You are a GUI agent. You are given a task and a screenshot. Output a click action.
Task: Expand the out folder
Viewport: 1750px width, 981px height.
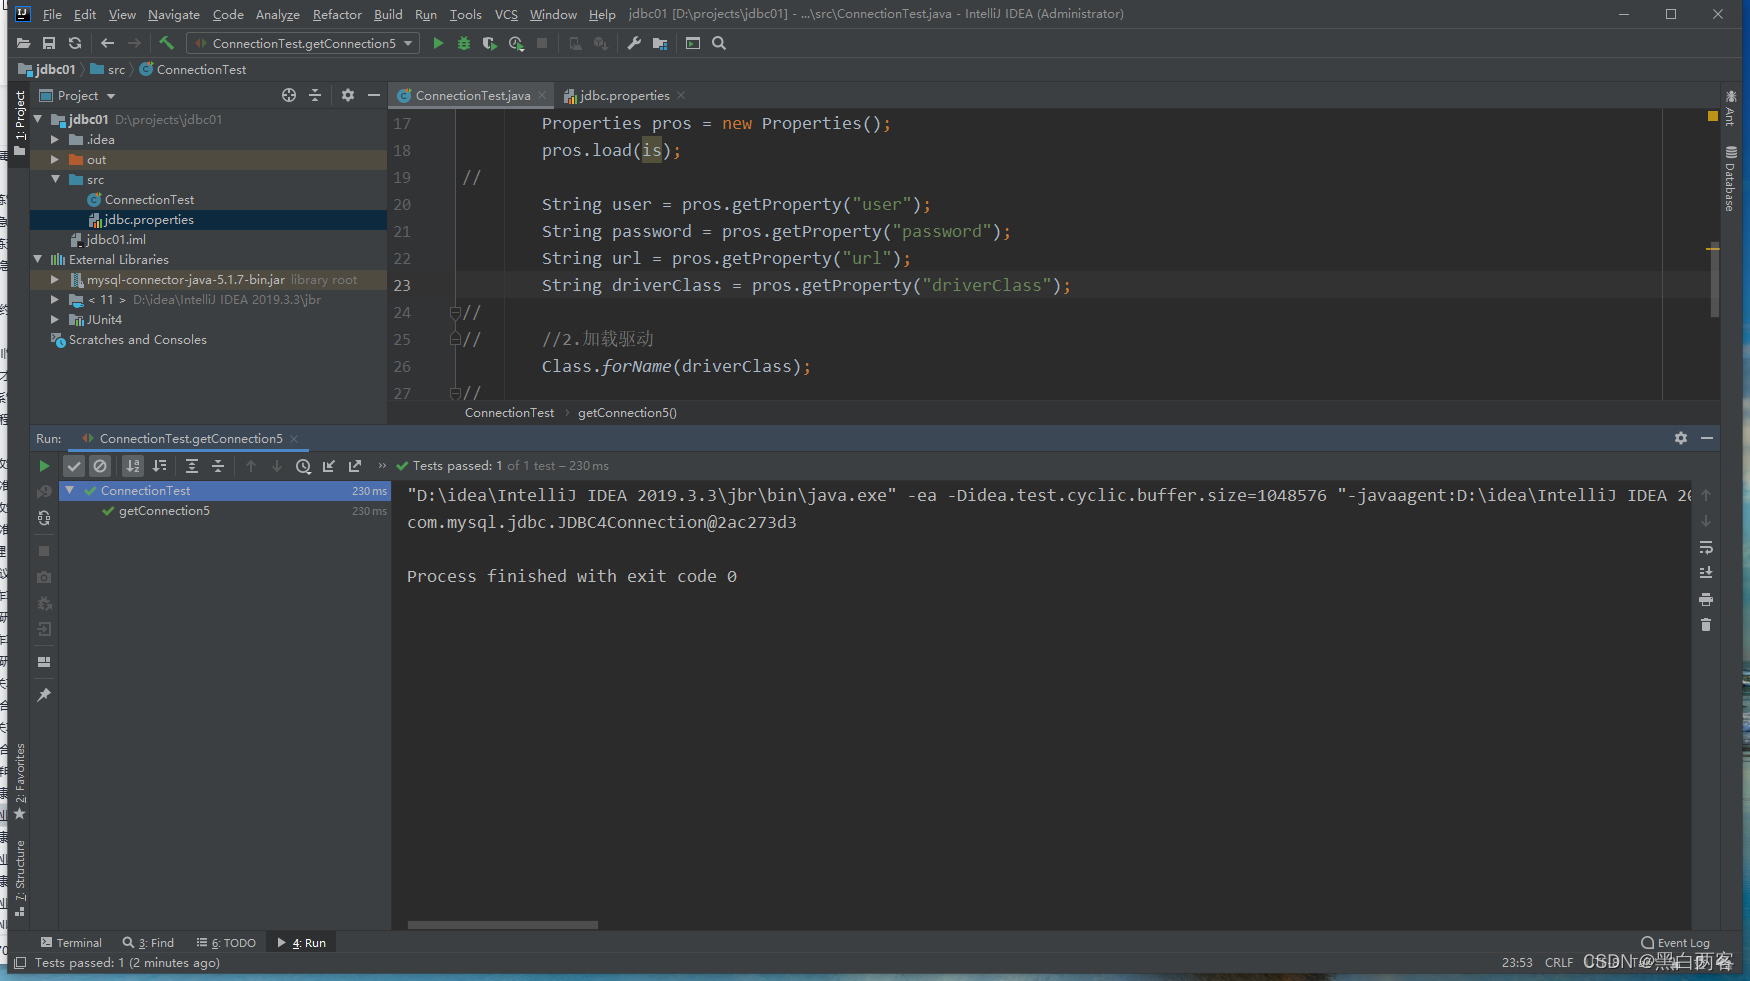[55, 159]
